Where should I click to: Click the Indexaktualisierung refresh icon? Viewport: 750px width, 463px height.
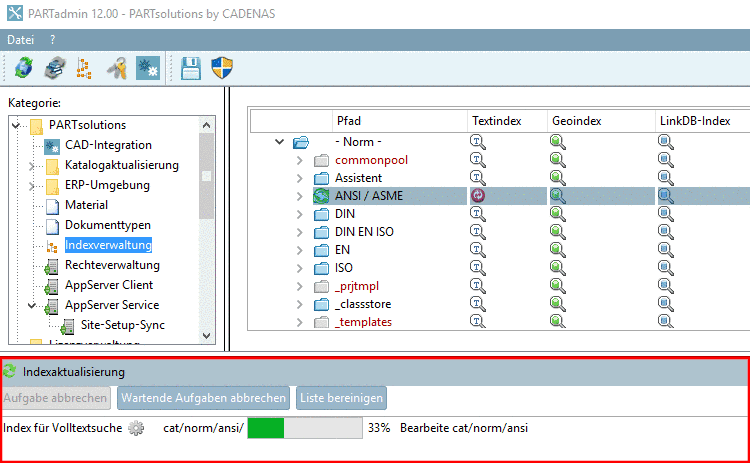click(x=9, y=372)
